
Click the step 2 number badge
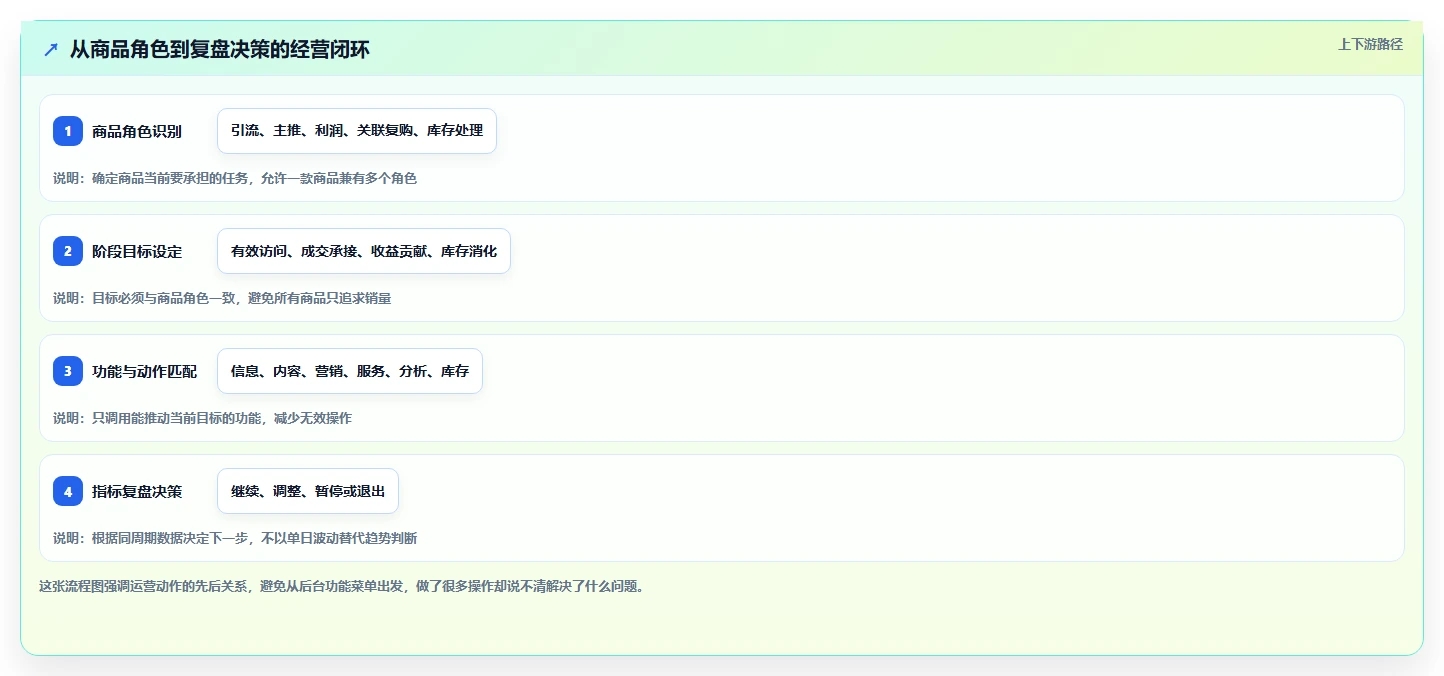[68, 251]
